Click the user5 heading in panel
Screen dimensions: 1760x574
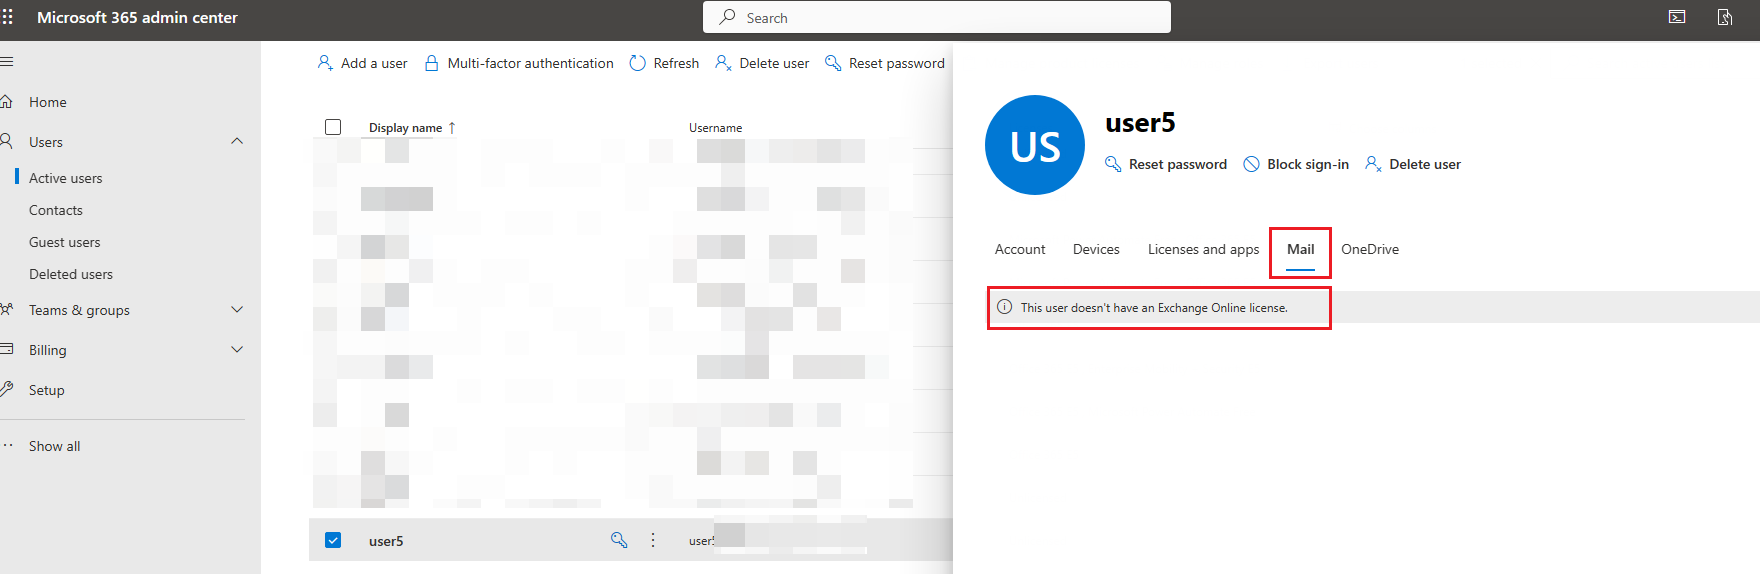(1140, 123)
